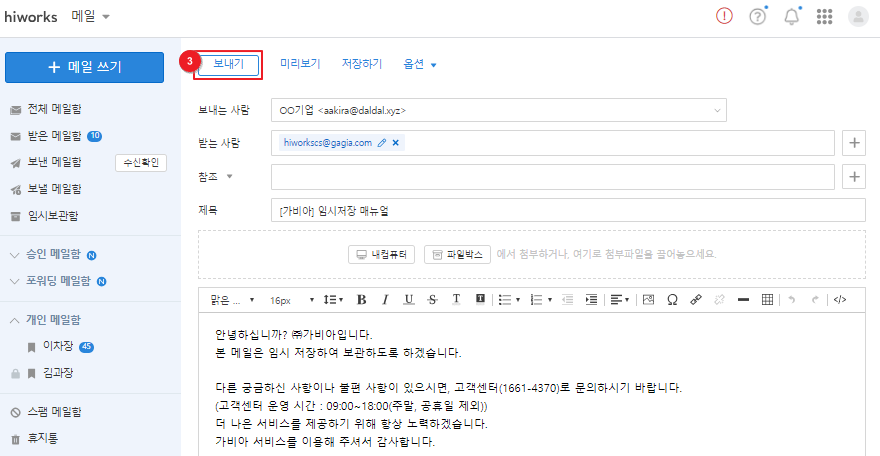Click 내컴퓨터 to attach a file

point(381,254)
